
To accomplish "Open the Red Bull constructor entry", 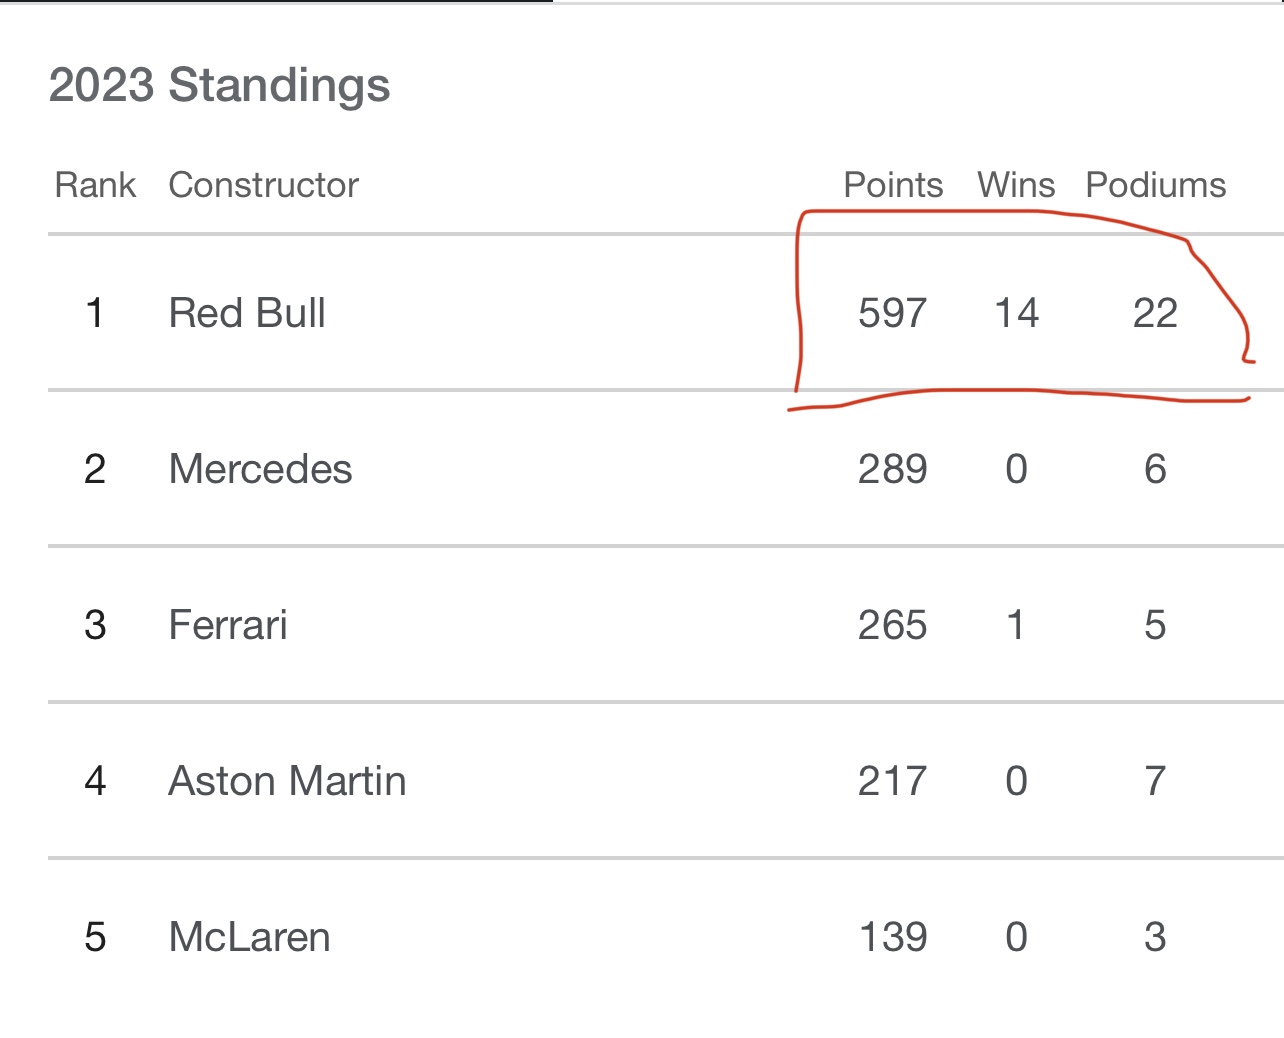I will click(x=247, y=313).
